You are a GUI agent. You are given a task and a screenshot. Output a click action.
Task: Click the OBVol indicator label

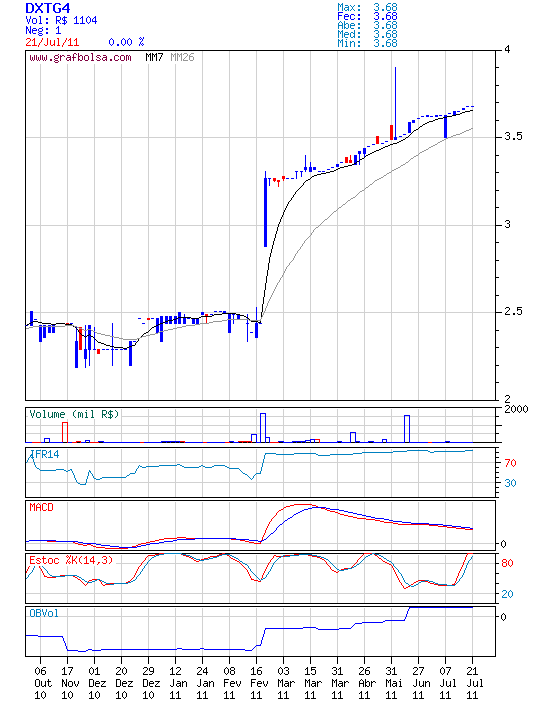click(44, 613)
